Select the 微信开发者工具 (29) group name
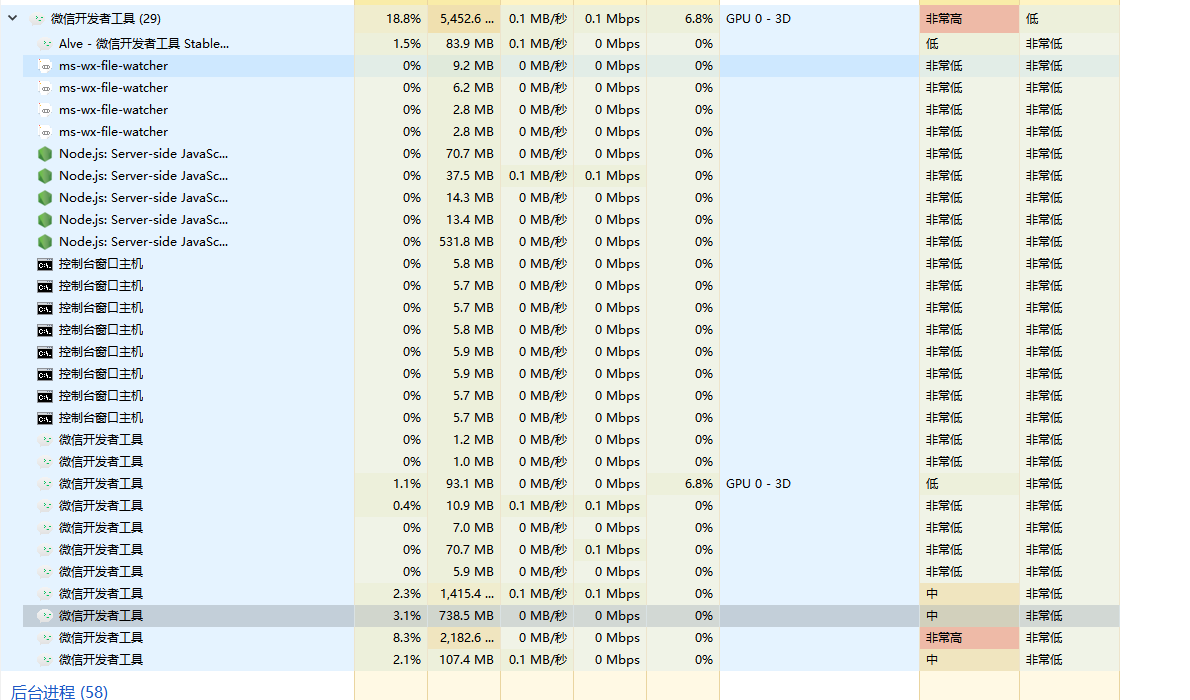Screen dimensions: 1190x700 105,19
